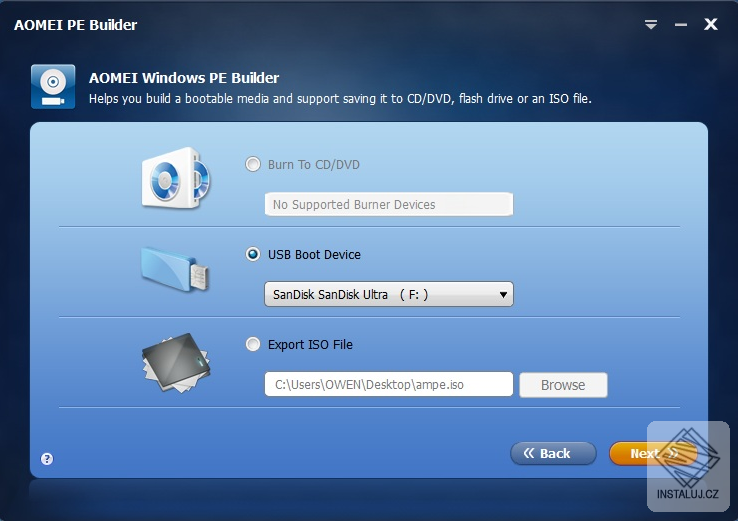The width and height of the screenshot is (738, 521).
Task: Click the Browse button
Action: pyautogui.click(x=563, y=385)
